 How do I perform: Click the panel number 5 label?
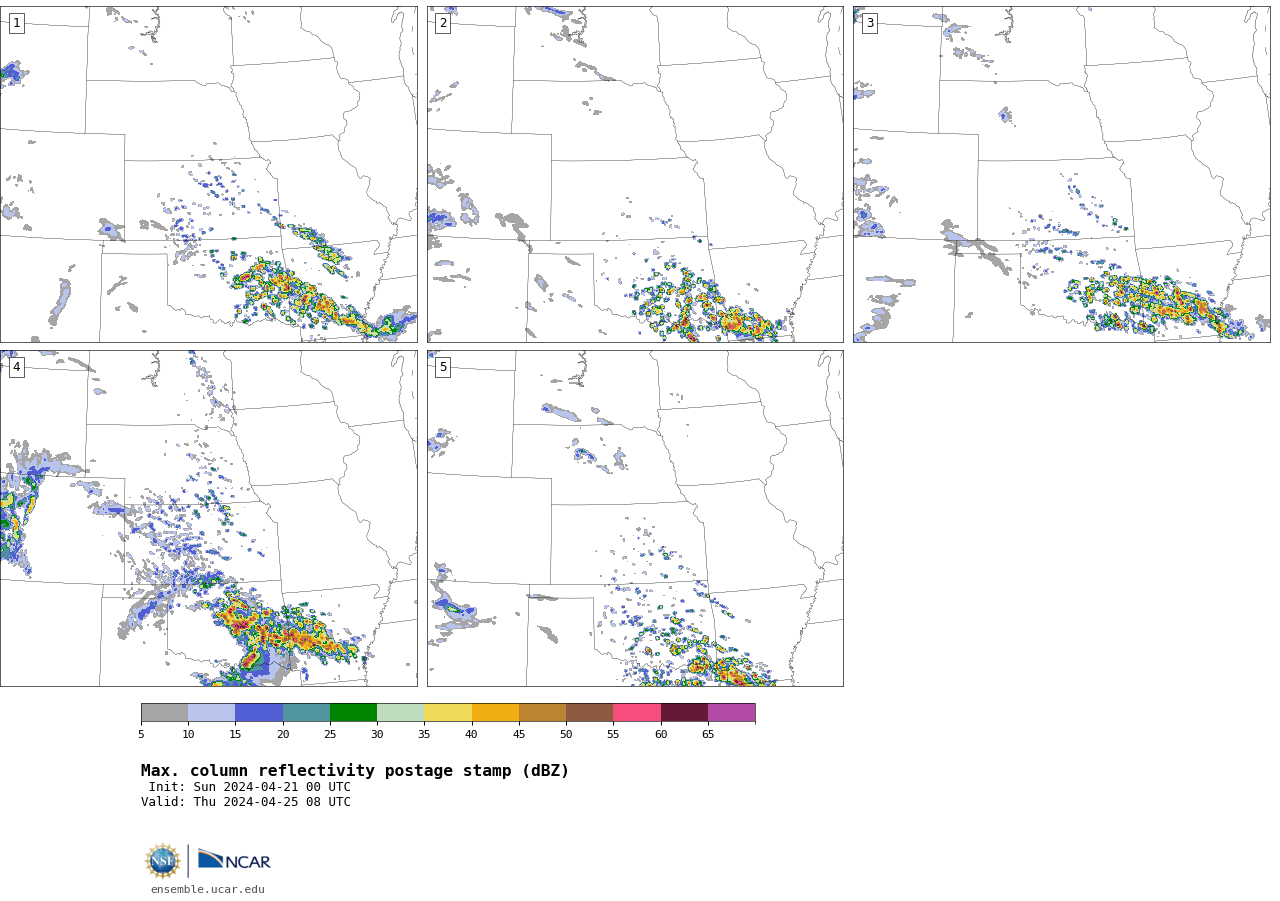(x=443, y=367)
